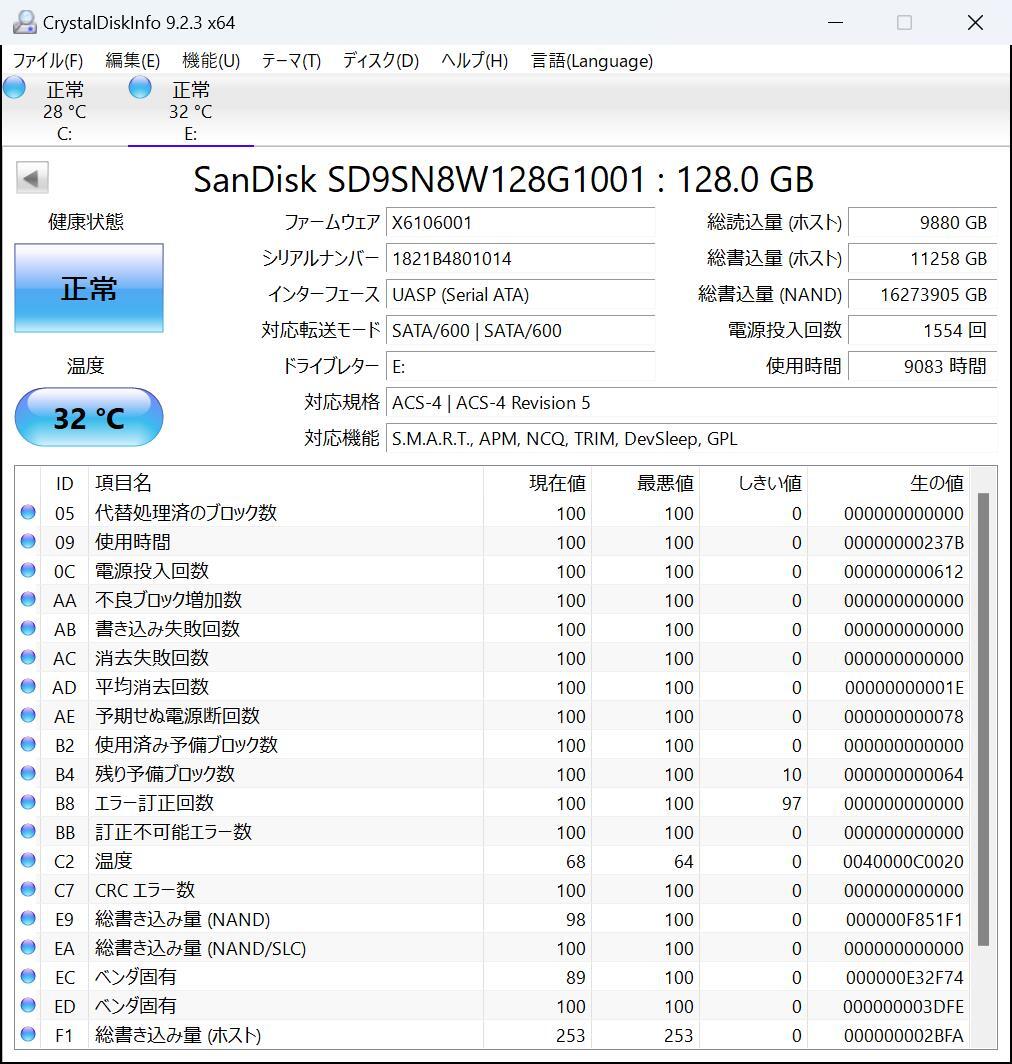Screen dimensions: 1012x1064
Task: Click the serial number field 1821B4801014
Action: tap(520, 259)
